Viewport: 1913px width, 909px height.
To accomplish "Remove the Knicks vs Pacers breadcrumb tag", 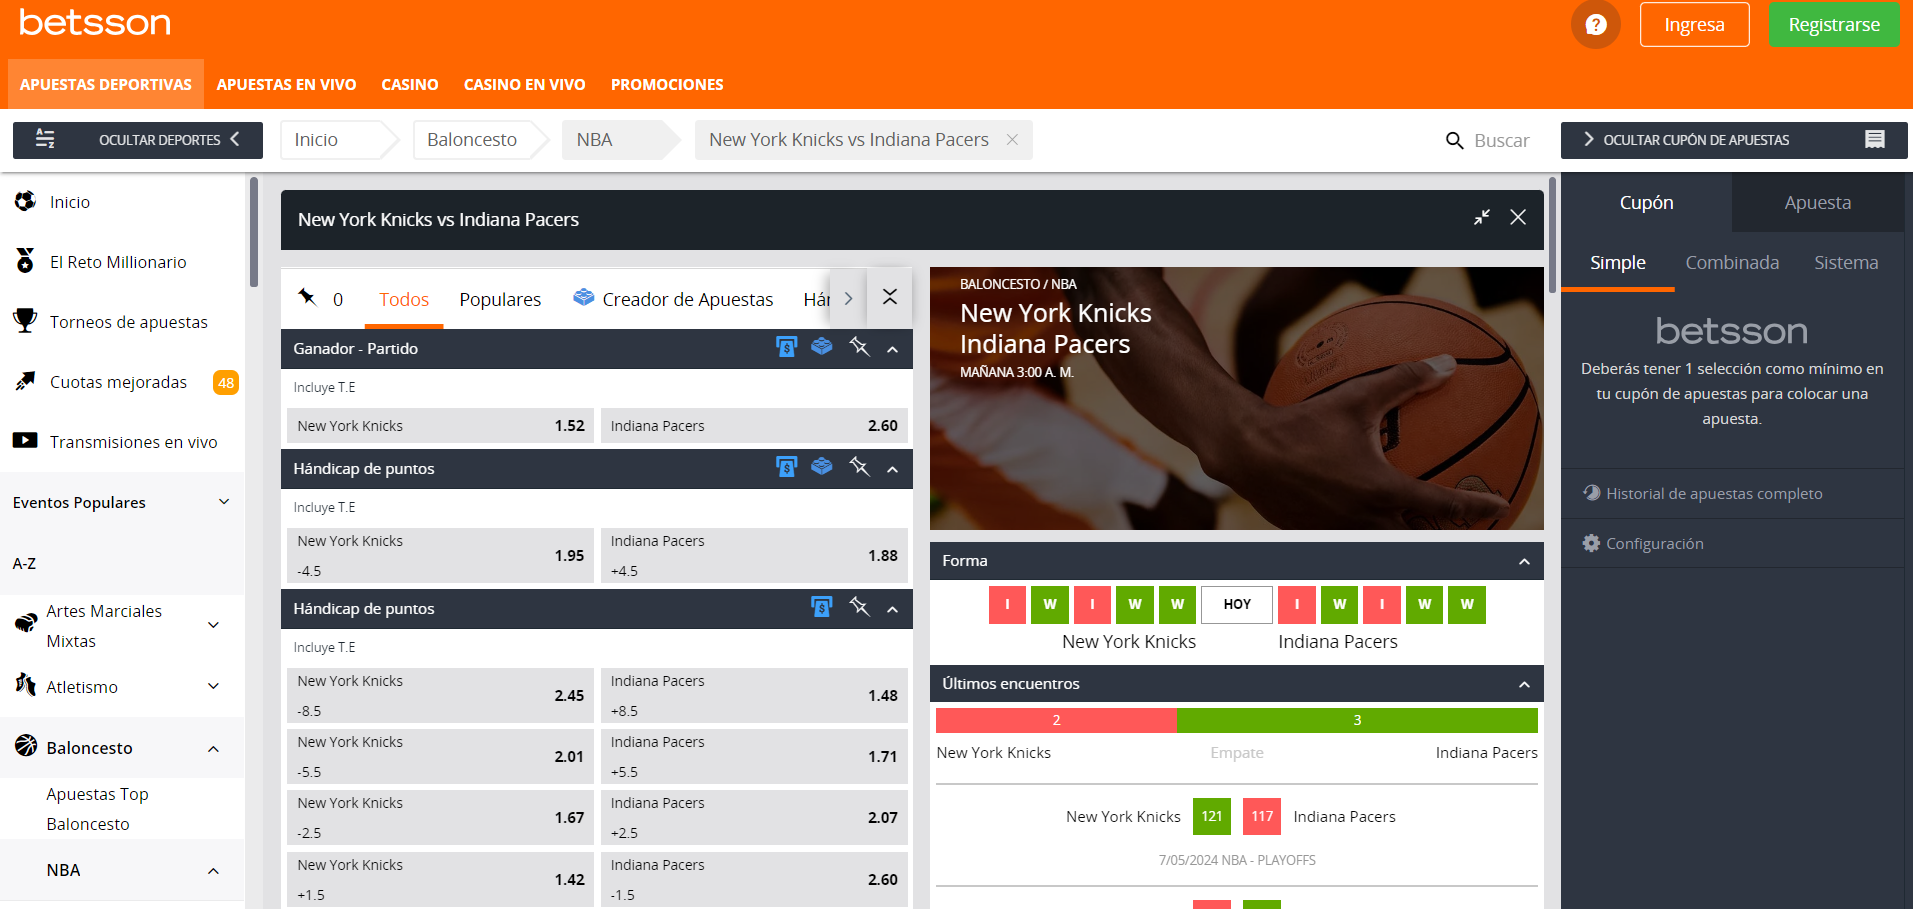I will click(1012, 140).
